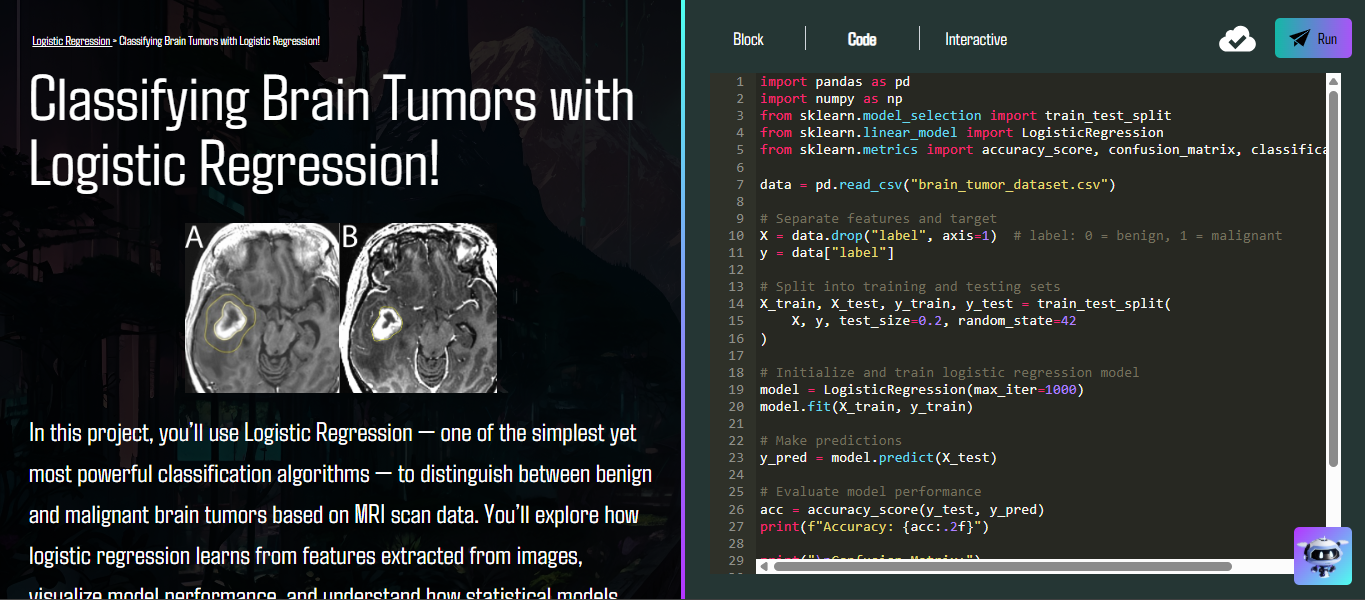
Task: Switch to the Code tab
Action: coord(862,39)
